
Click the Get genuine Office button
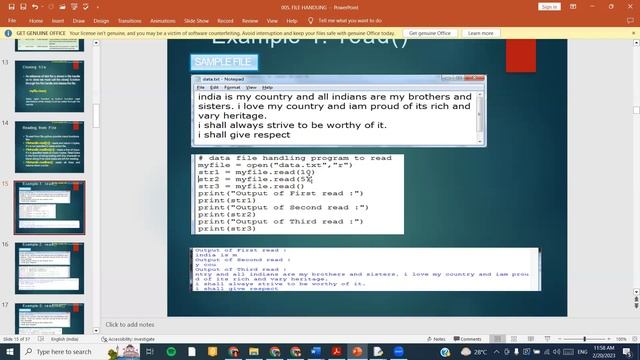tap(430, 33)
